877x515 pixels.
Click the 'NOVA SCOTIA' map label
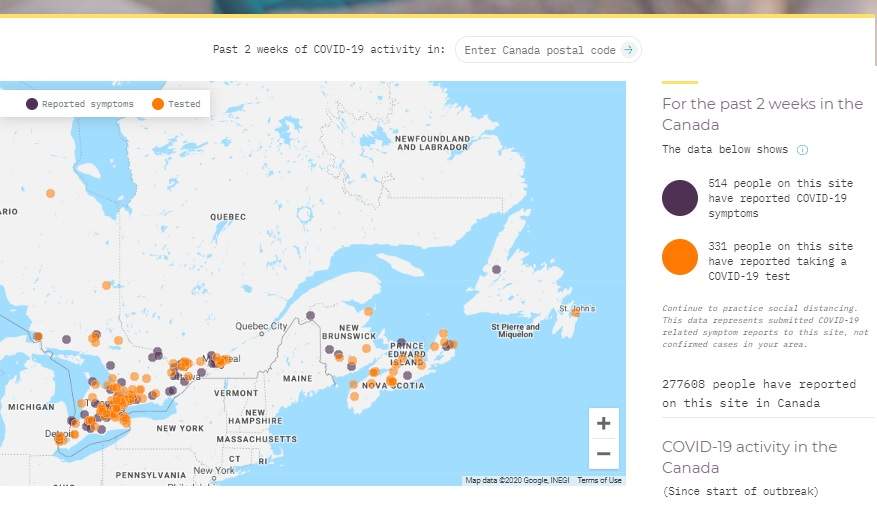(393, 386)
